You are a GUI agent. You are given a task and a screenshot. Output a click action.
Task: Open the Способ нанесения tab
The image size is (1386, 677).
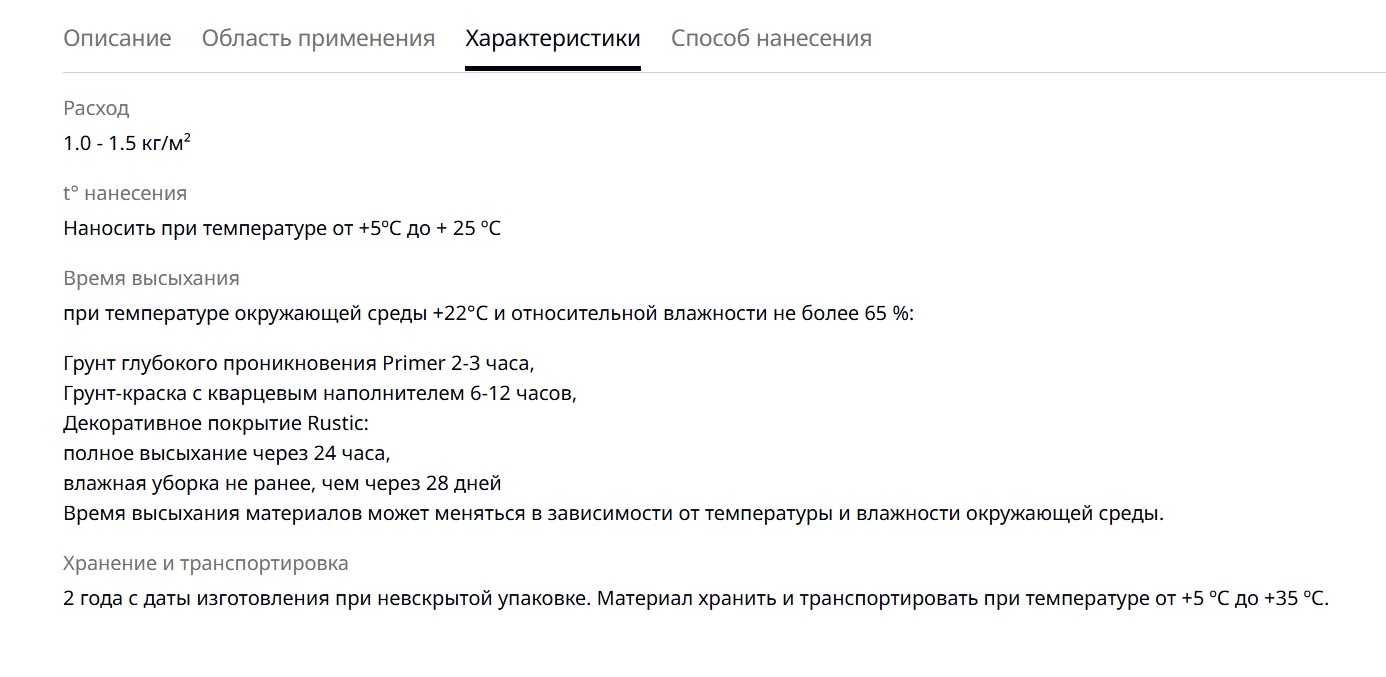point(771,39)
